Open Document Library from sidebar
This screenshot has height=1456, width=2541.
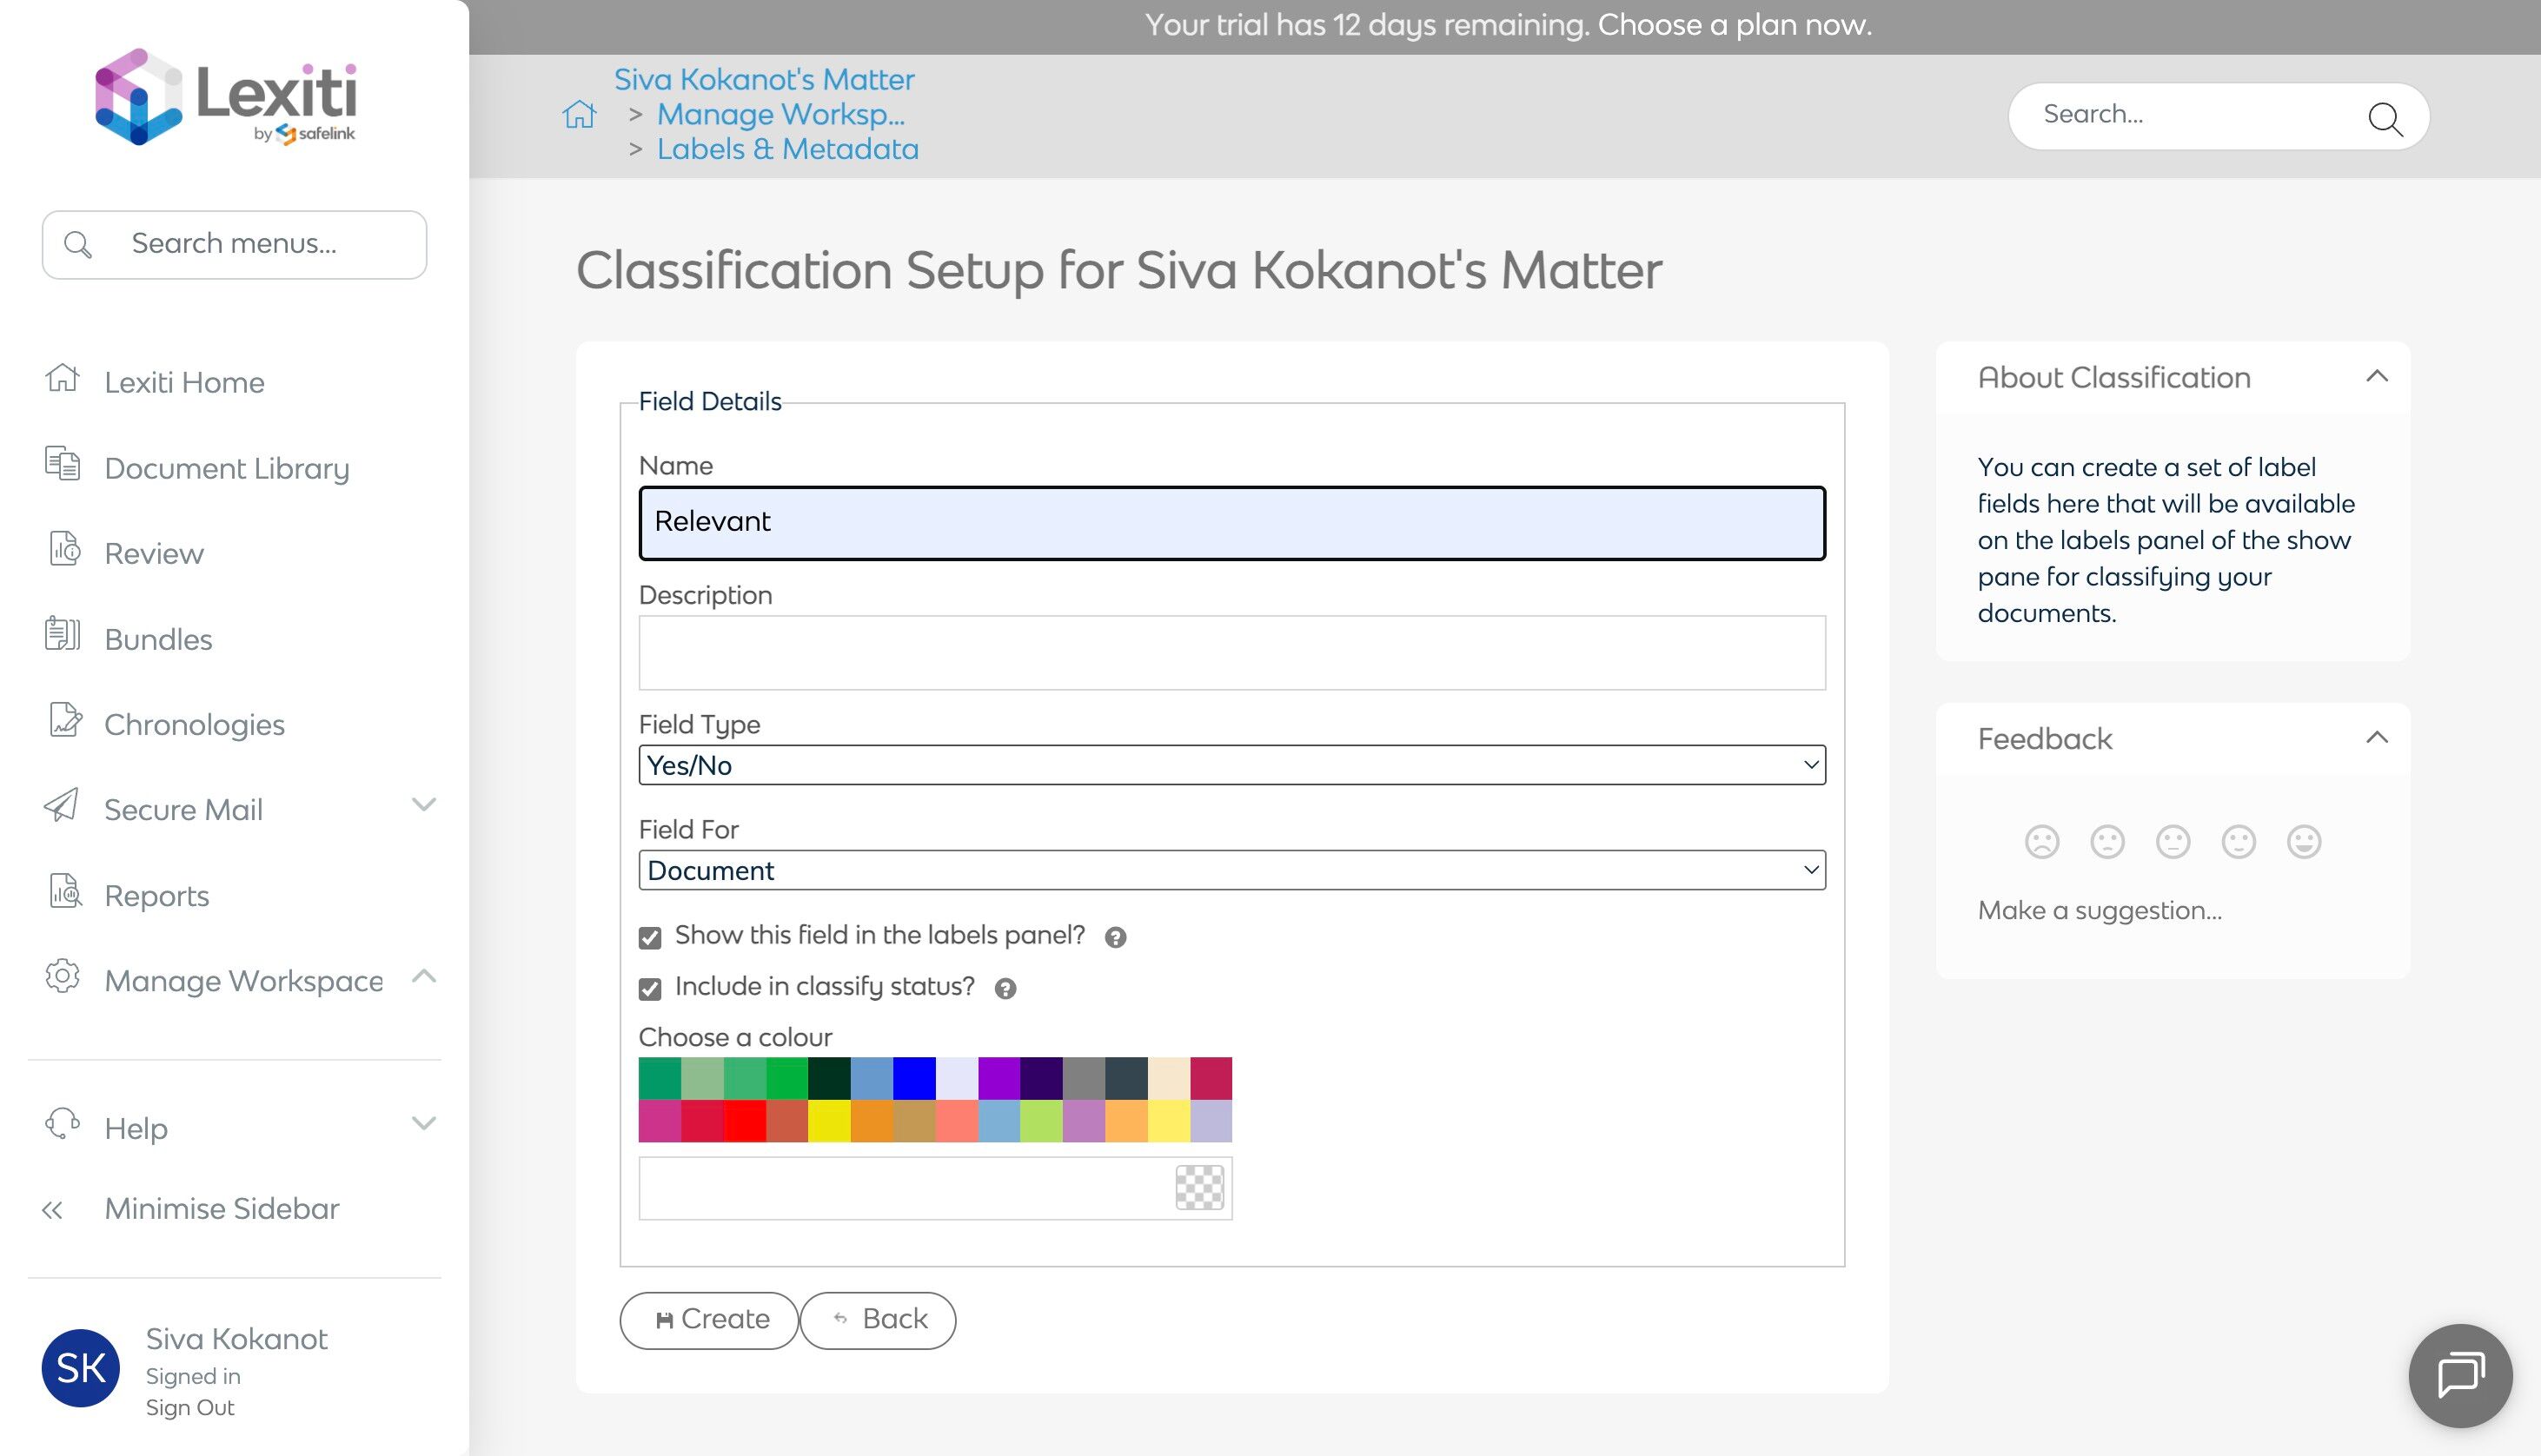226,468
